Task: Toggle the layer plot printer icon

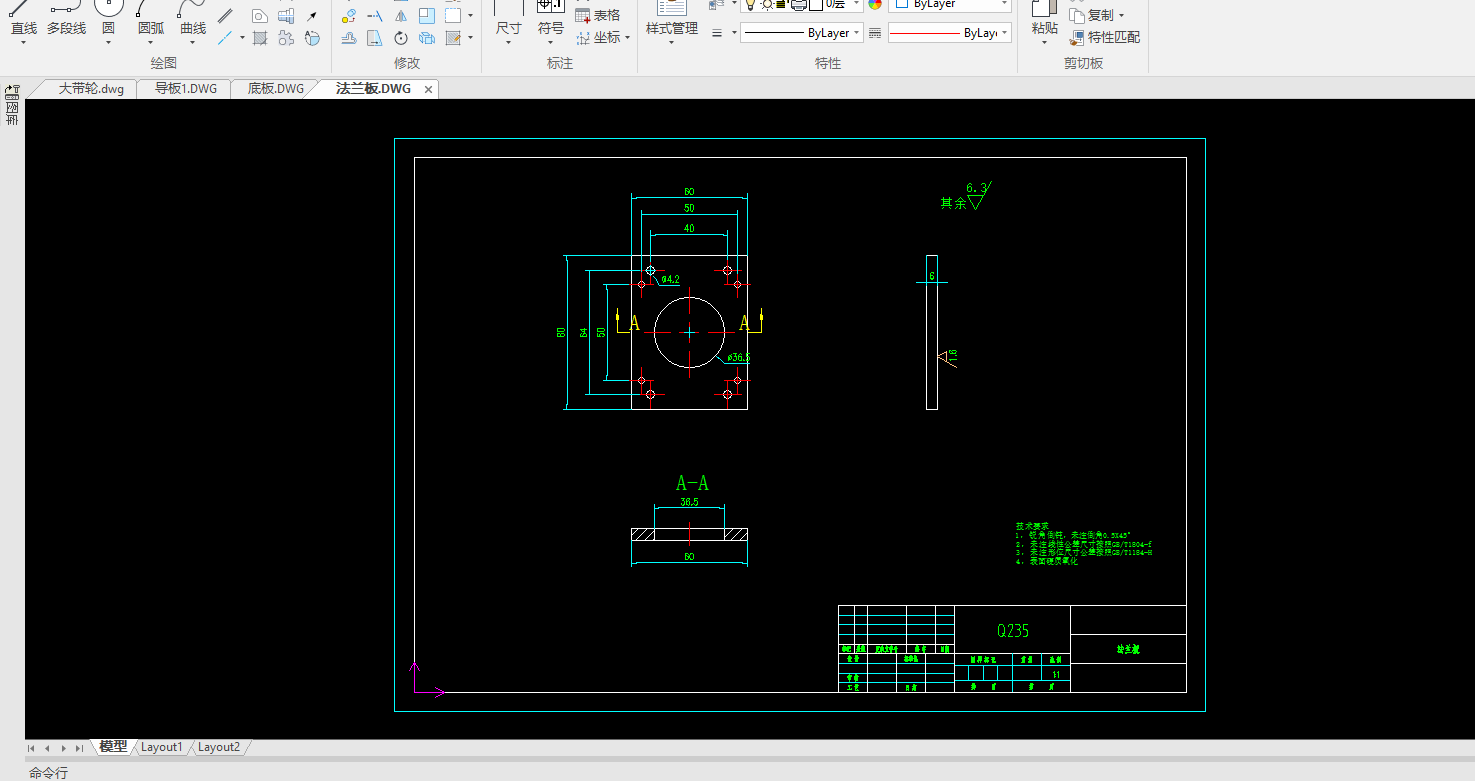Action: [798, 4]
